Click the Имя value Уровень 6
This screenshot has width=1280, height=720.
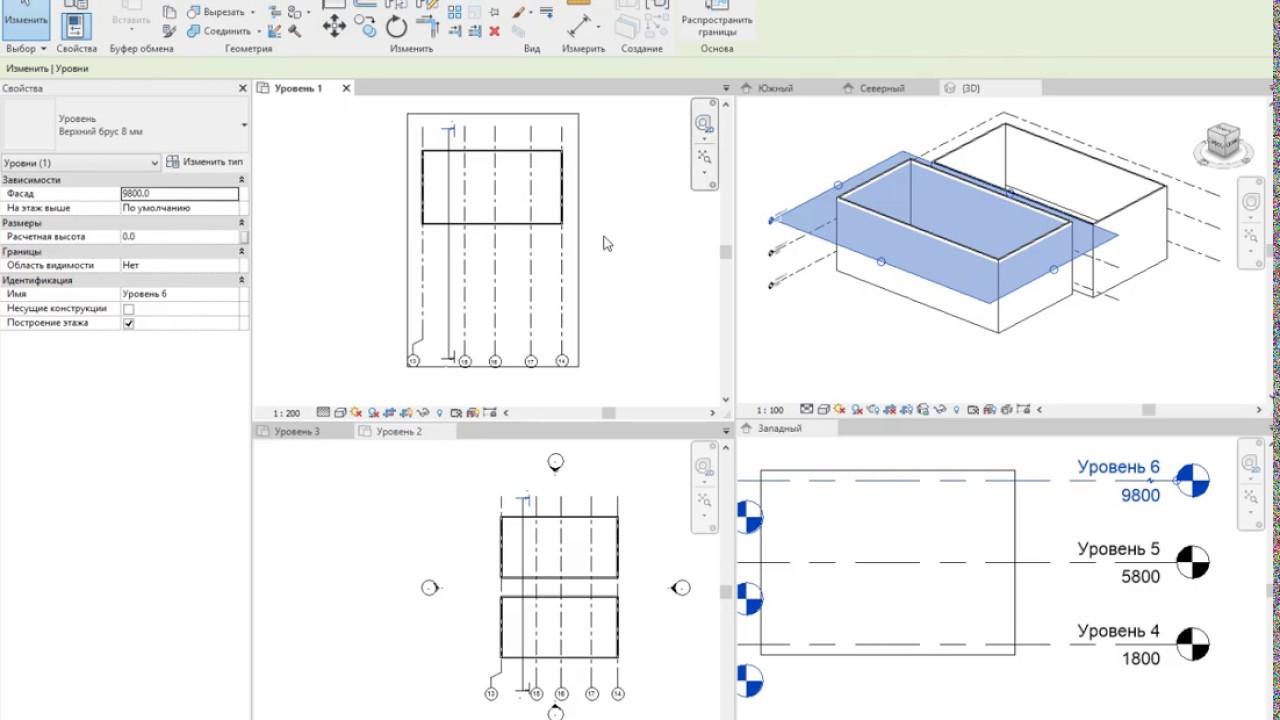(180, 294)
